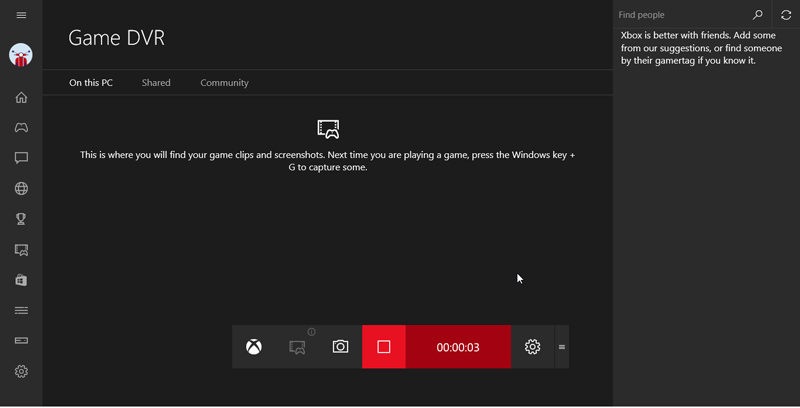This screenshot has width=800, height=408.
Task: Open My games controller icon
Action: [21, 128]
